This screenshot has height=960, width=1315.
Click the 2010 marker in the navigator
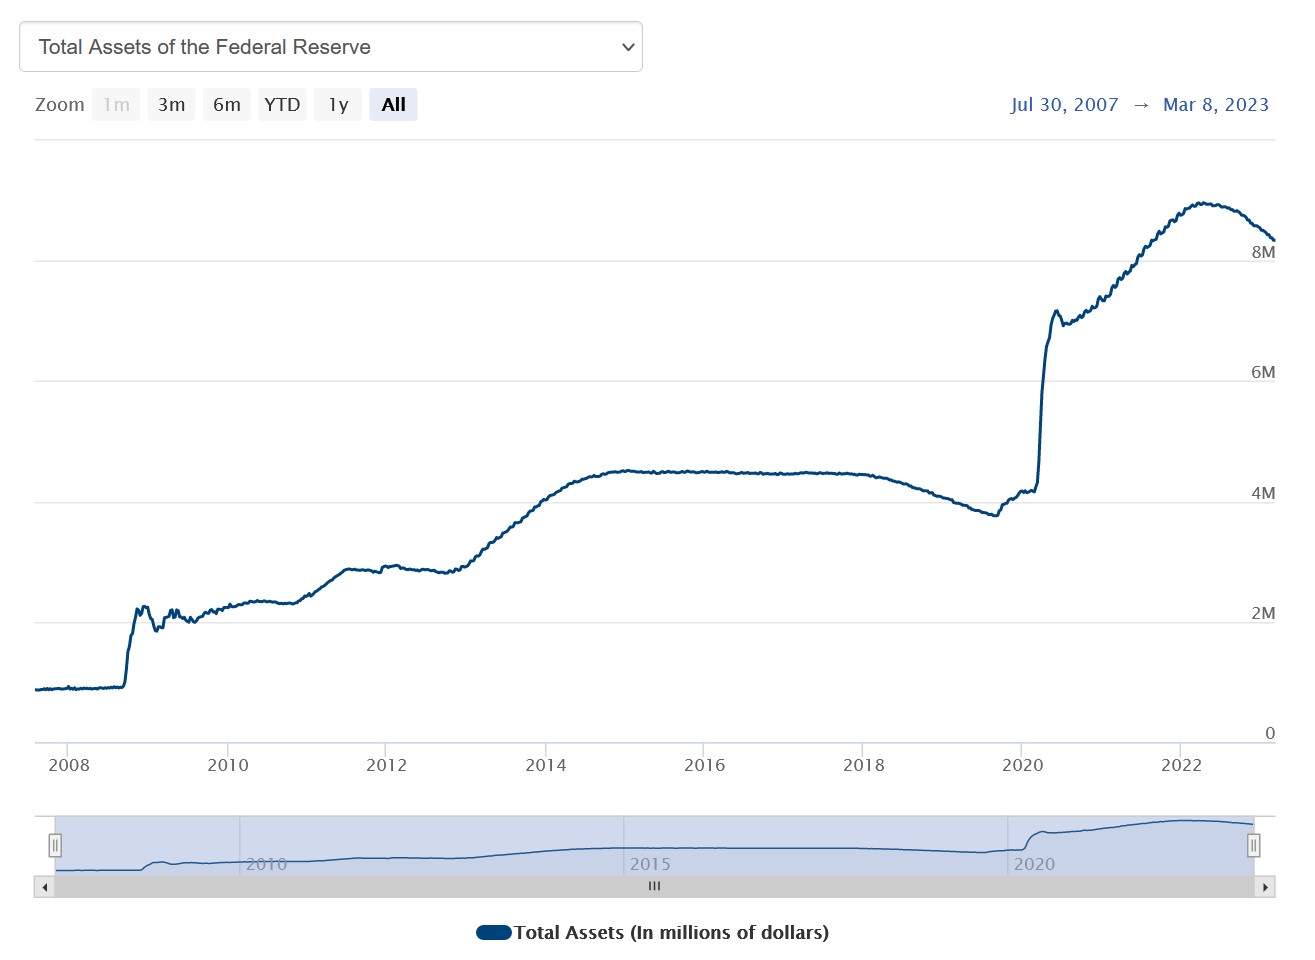click(266, 864)
